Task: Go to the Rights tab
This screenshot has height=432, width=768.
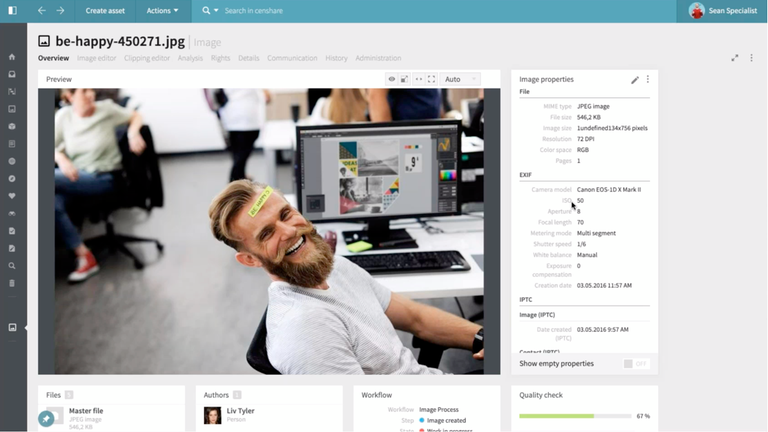Action: click(220, 58)
